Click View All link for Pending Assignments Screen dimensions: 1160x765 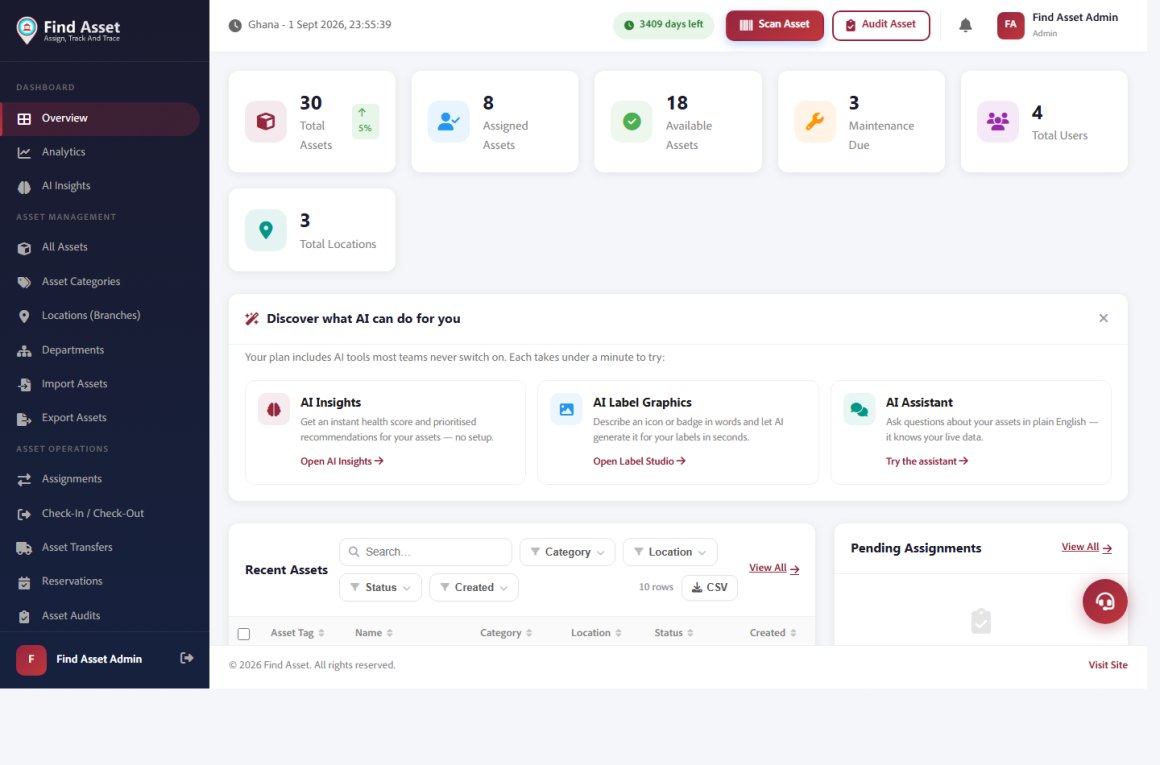[1087, 547]
